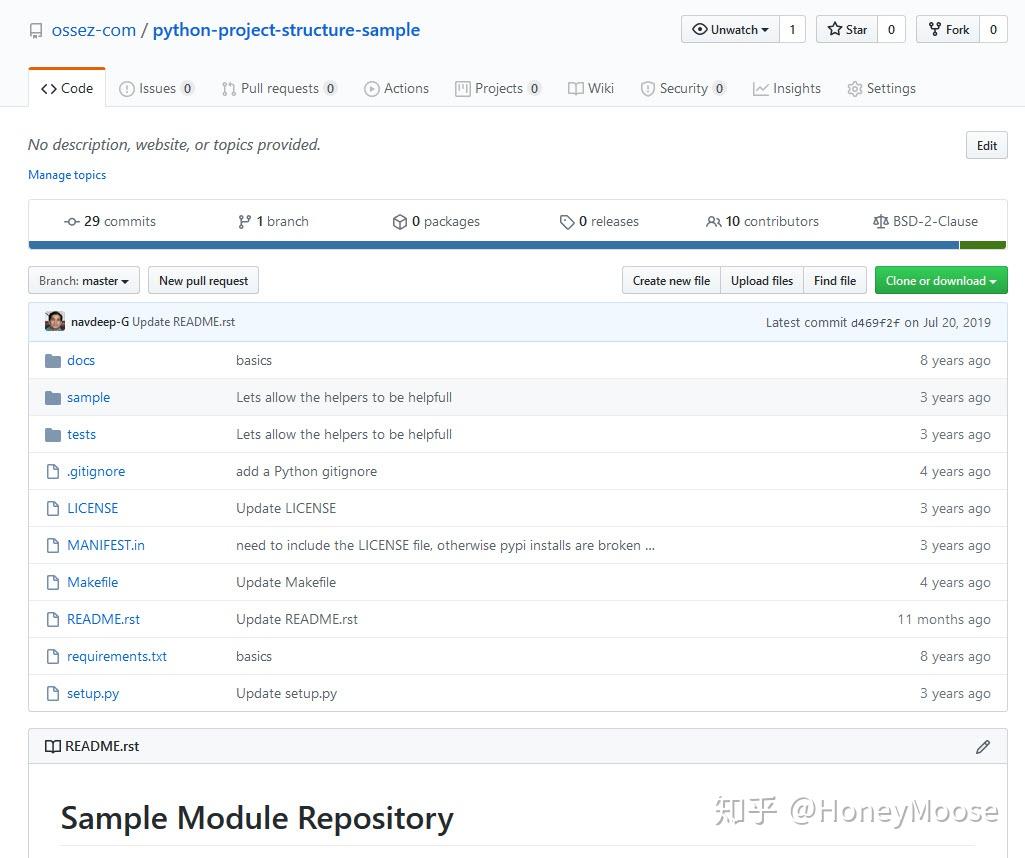The height and width of the screenshot is (858, 1025).
Task: Open the requirements.txt file
Action: 117,656
